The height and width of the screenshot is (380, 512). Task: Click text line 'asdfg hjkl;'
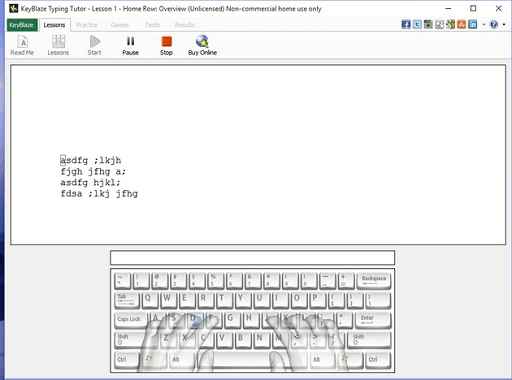click(x=90, y=183)
